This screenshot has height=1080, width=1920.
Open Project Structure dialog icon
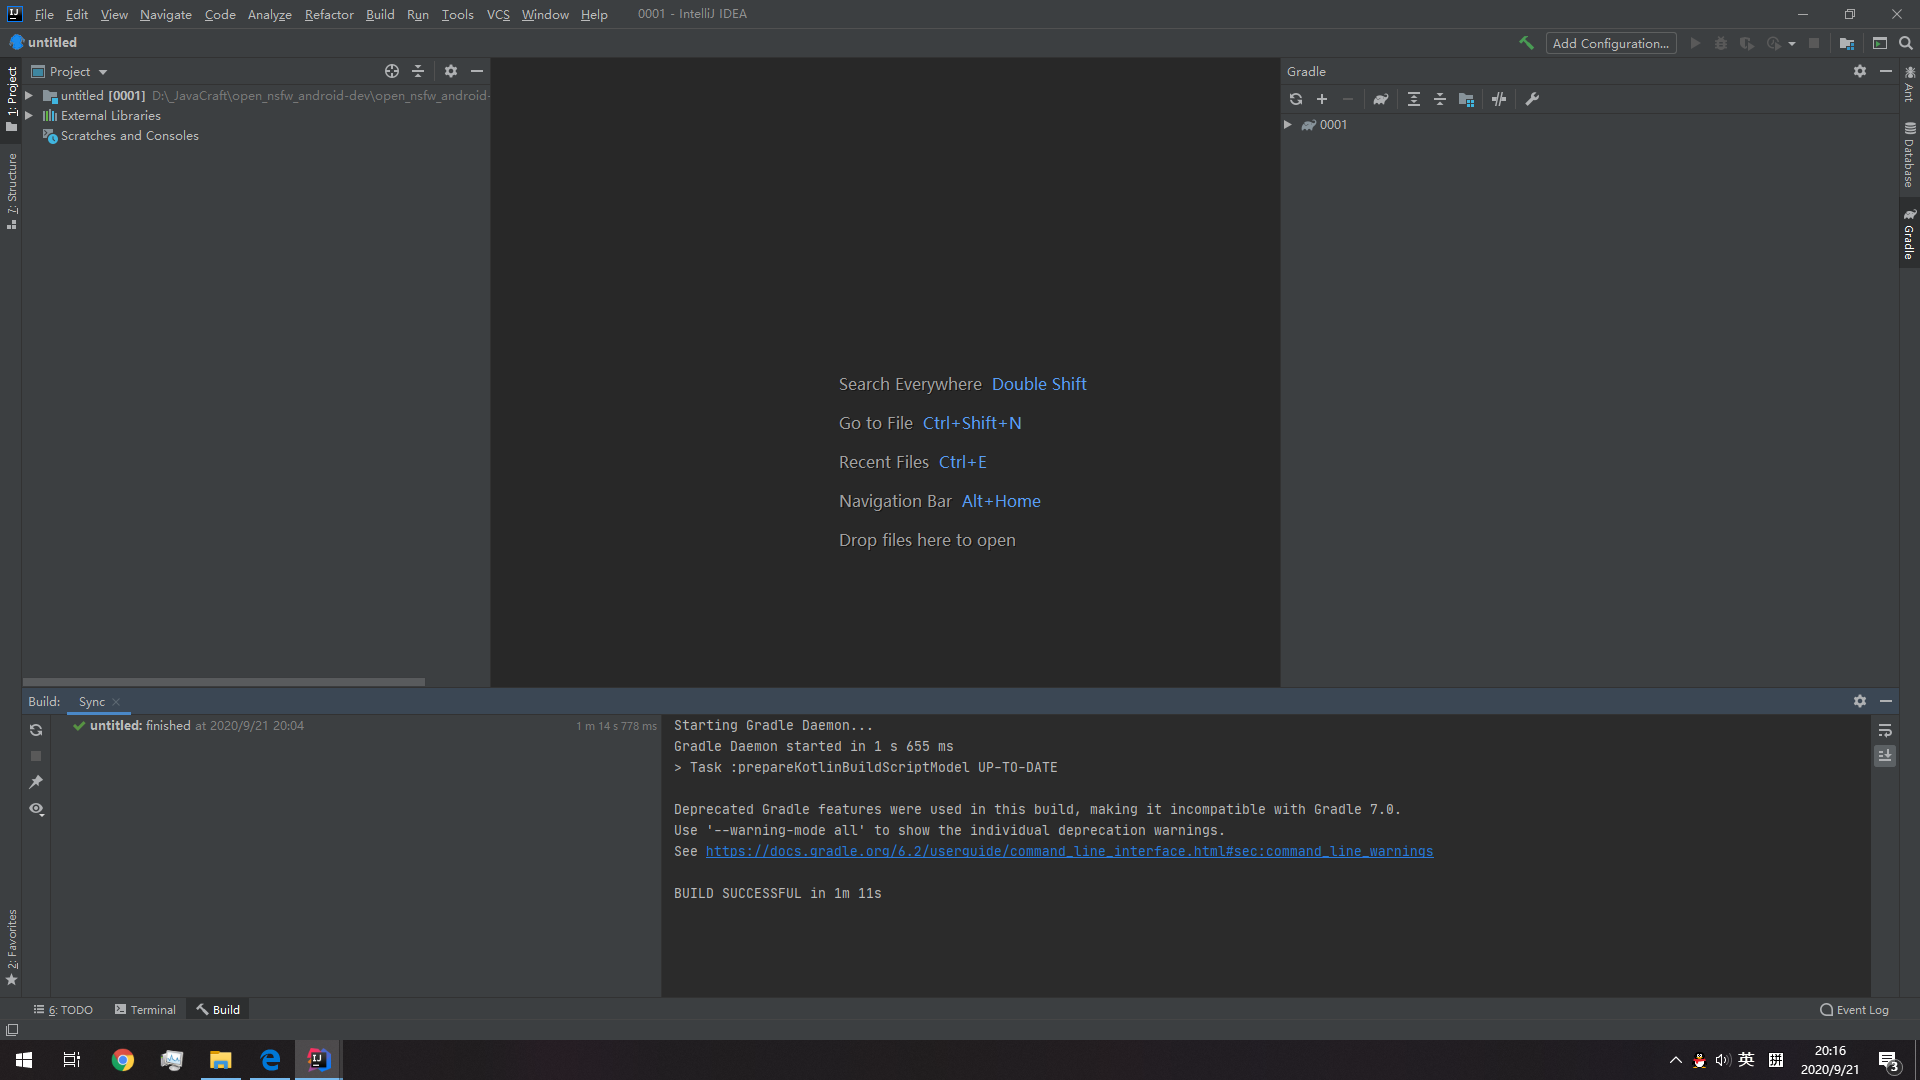pos(1847,43)
